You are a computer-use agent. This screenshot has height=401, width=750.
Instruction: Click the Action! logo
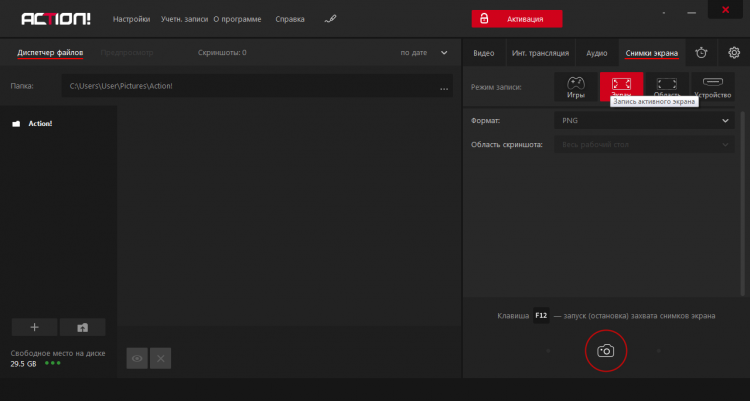point(55,19)
